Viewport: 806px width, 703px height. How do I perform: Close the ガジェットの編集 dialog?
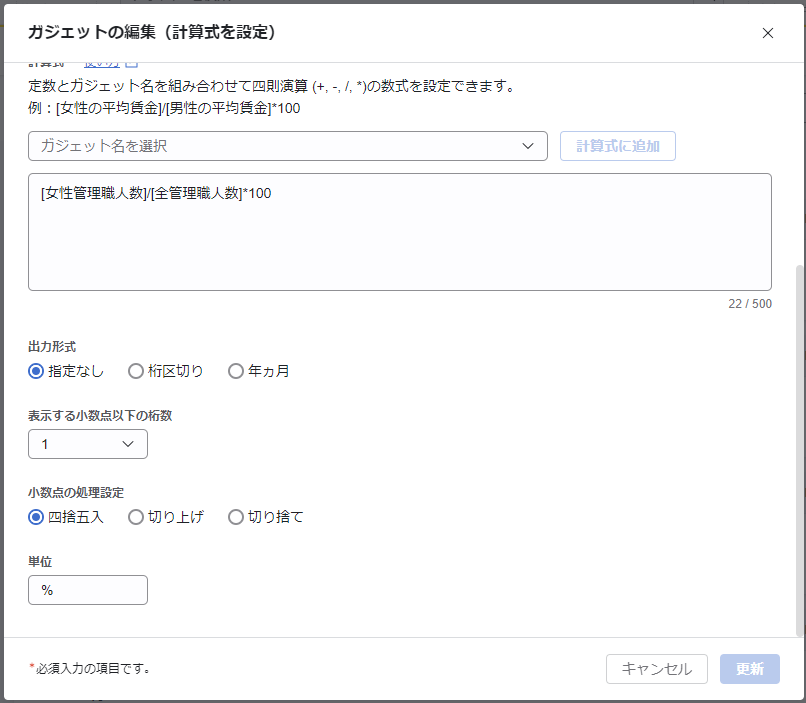coord(768,33)
